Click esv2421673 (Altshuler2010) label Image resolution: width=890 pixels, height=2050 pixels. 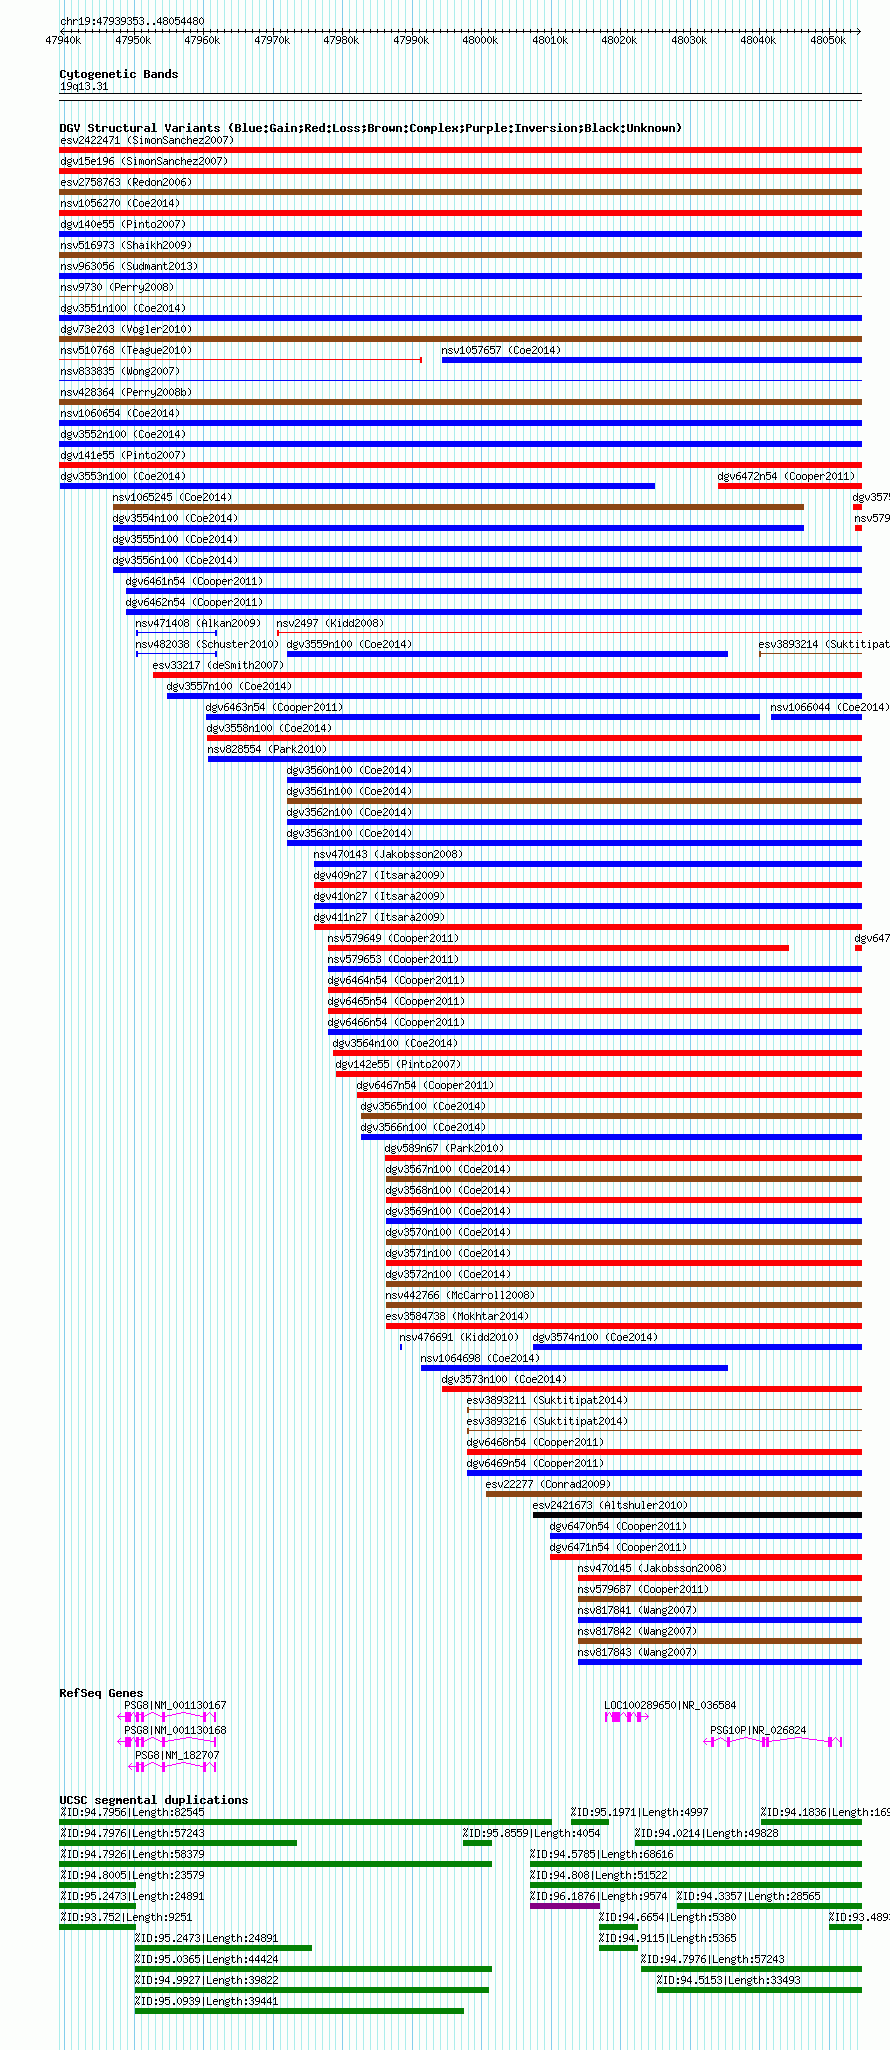610,1505
